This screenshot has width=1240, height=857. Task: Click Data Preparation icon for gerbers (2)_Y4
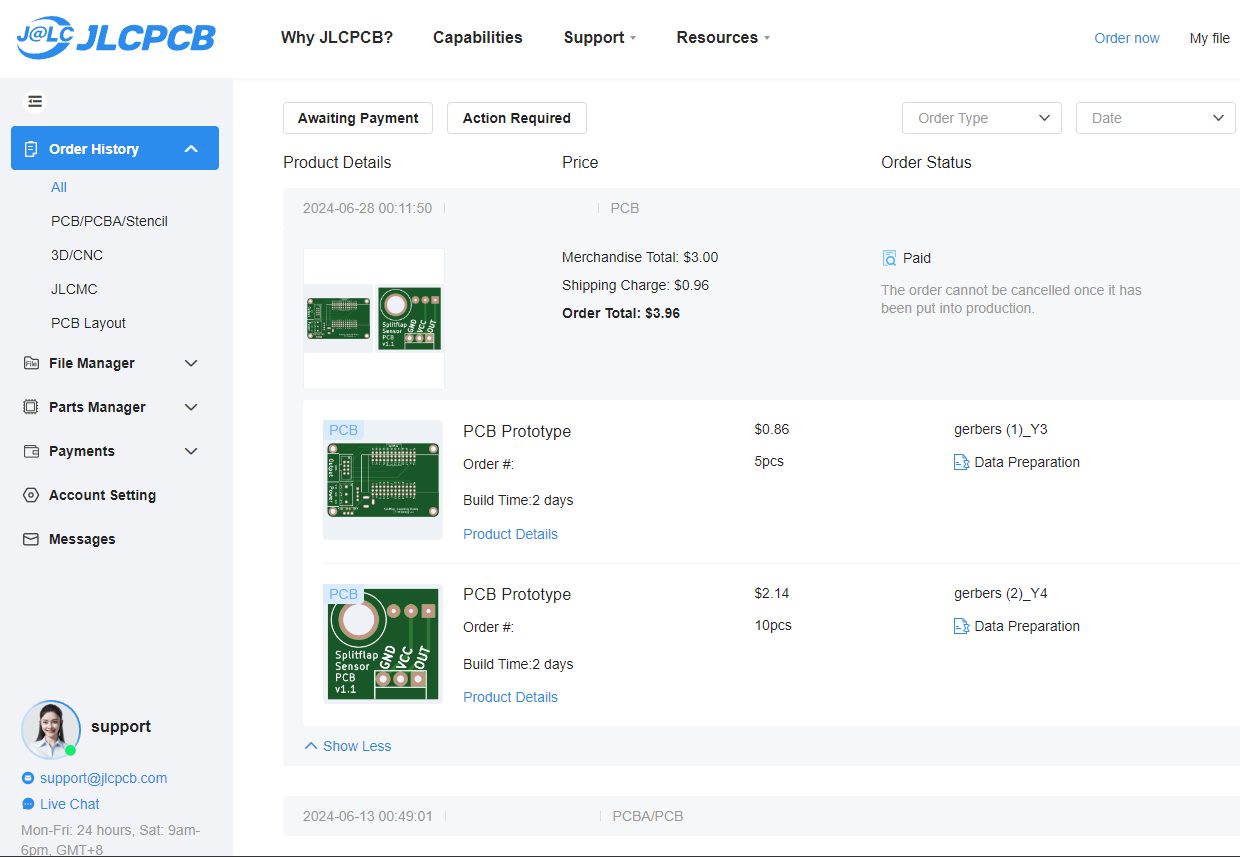961,626
